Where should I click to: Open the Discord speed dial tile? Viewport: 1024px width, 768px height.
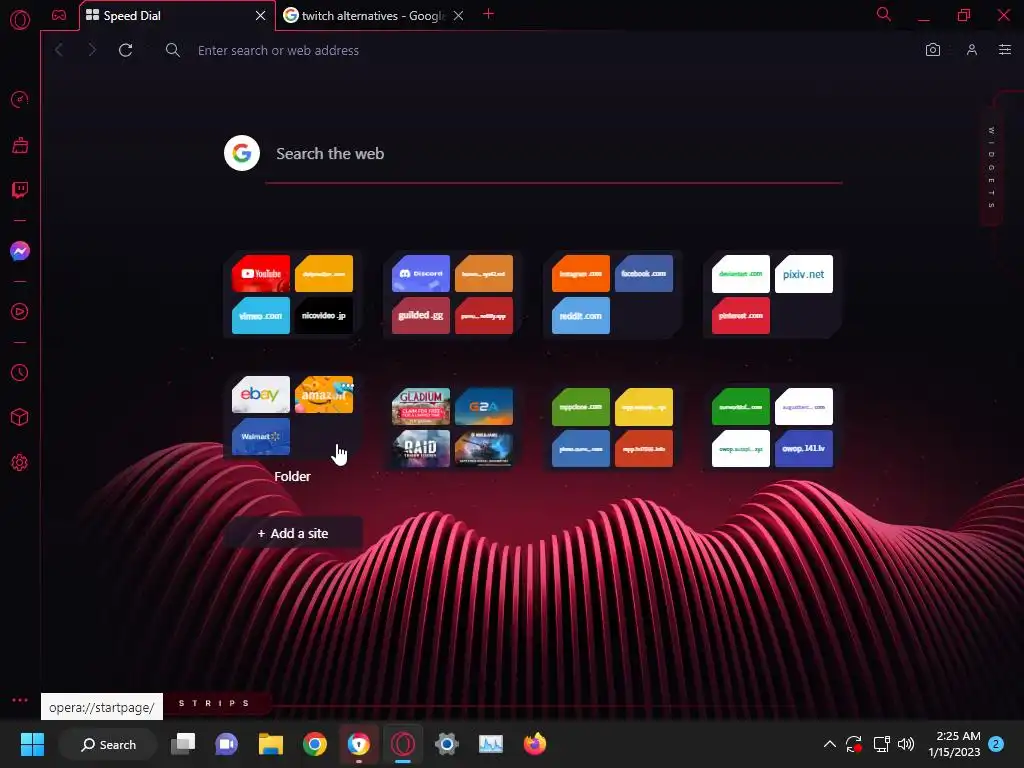pos(421,274)
